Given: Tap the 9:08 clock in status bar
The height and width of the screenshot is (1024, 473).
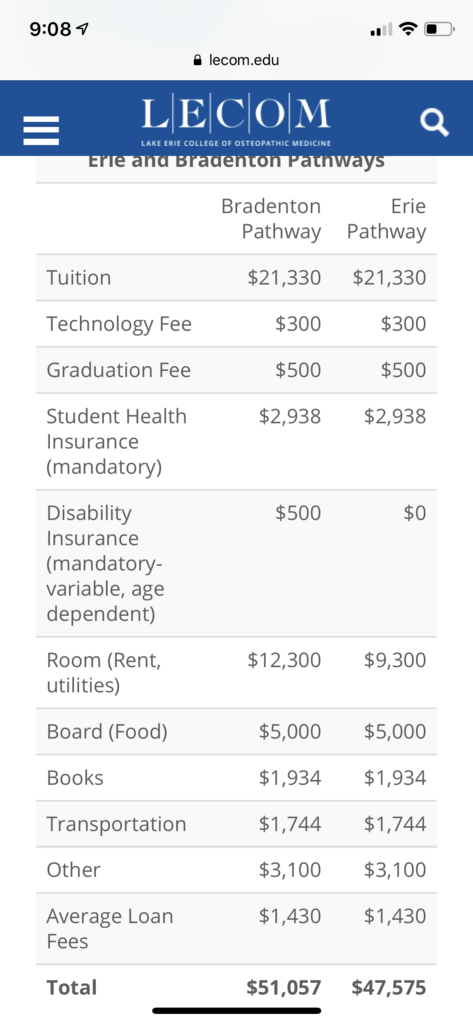Looking at the screenshot, I should tap(52, 29).
